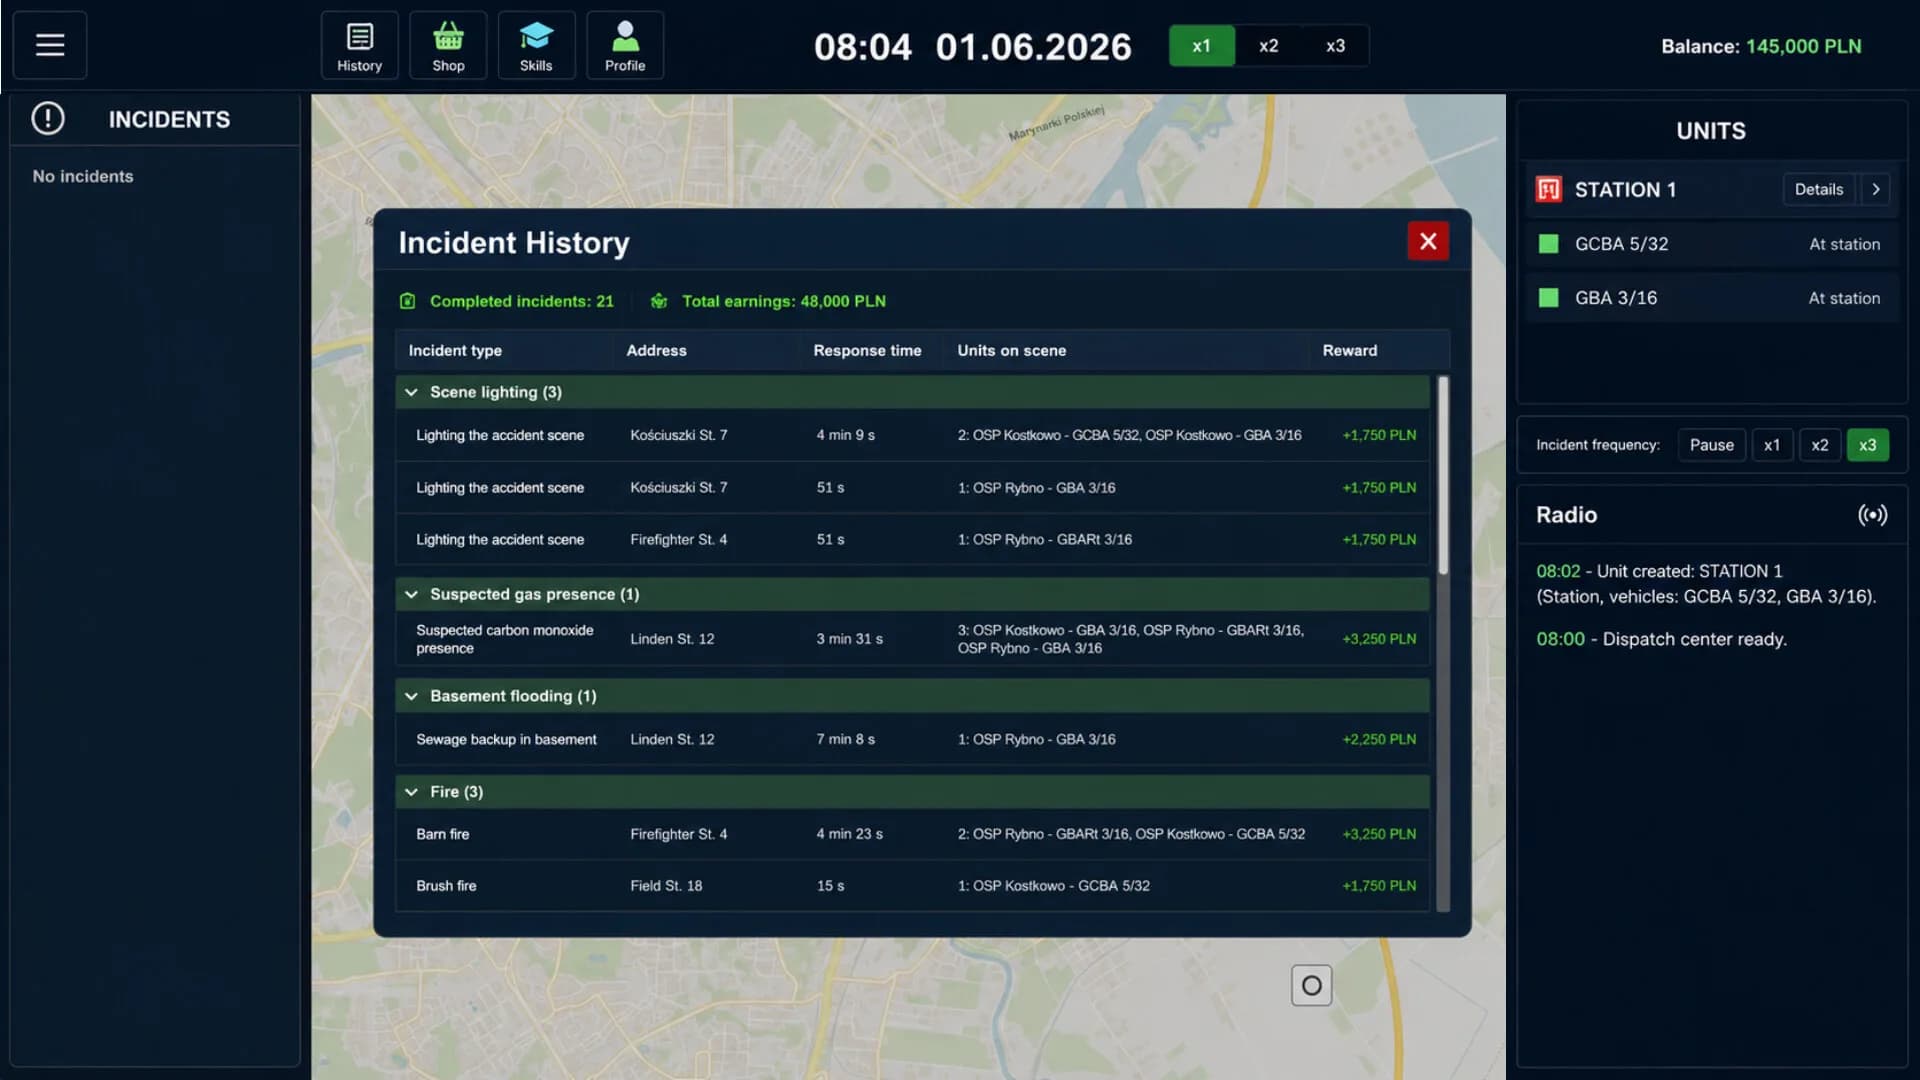
Task: Click the Balance 145,000 PLN display
Action: 1761,46
